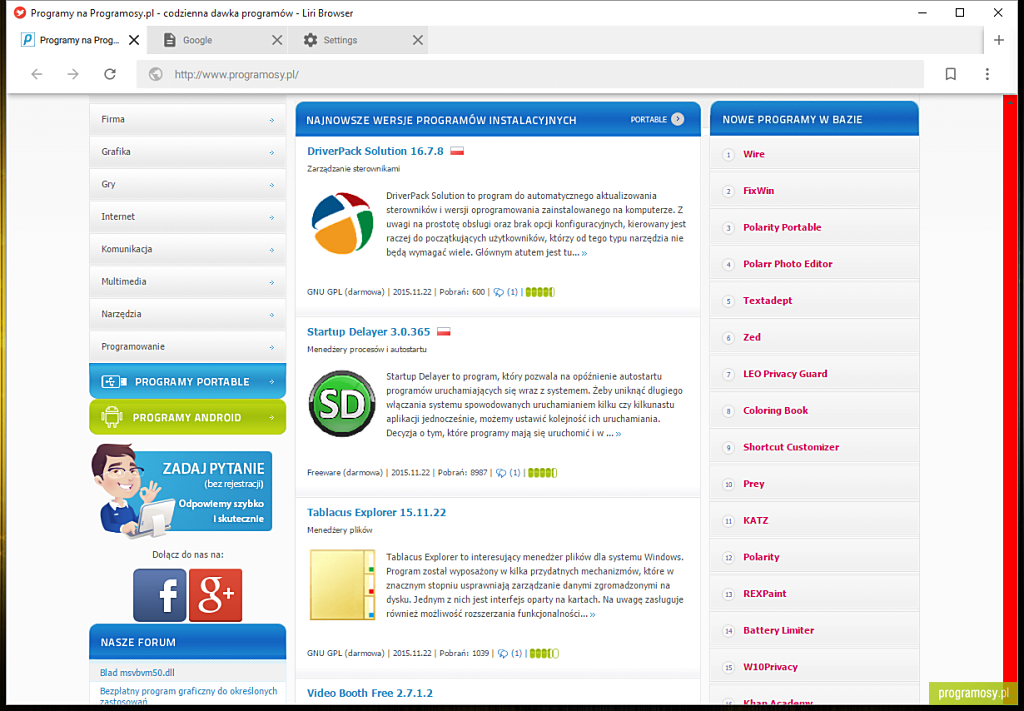This screenshot has width=1024, height=711.
Task: Open the Multimedia category
Action: click(x=187, y=282)
